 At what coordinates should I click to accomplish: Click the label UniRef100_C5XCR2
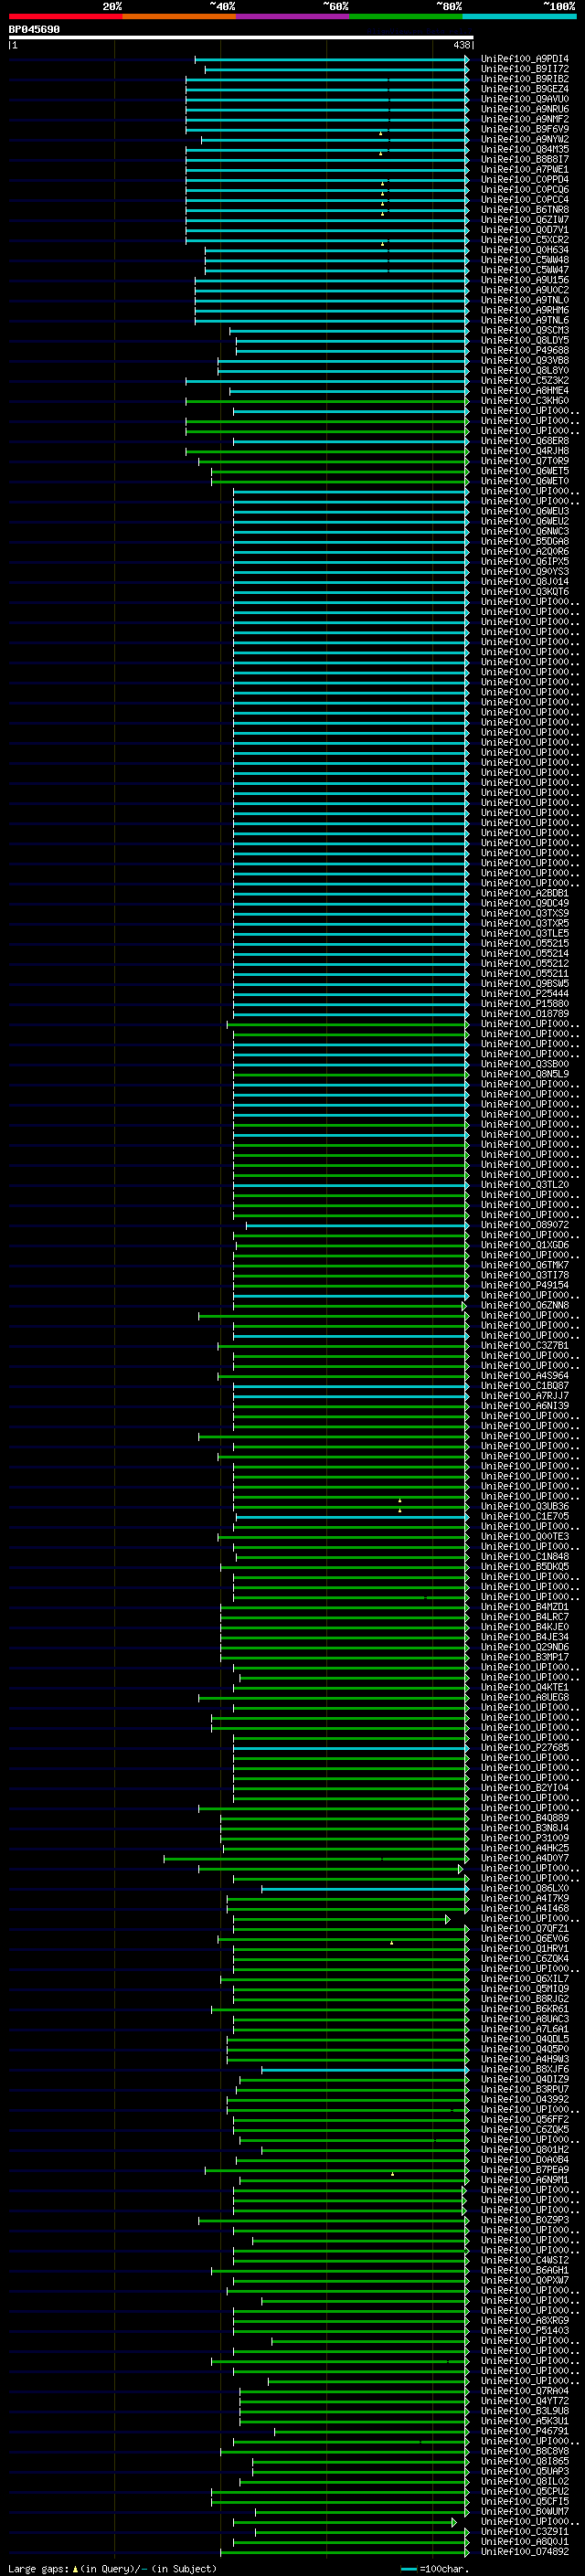(x=524, y=240)
